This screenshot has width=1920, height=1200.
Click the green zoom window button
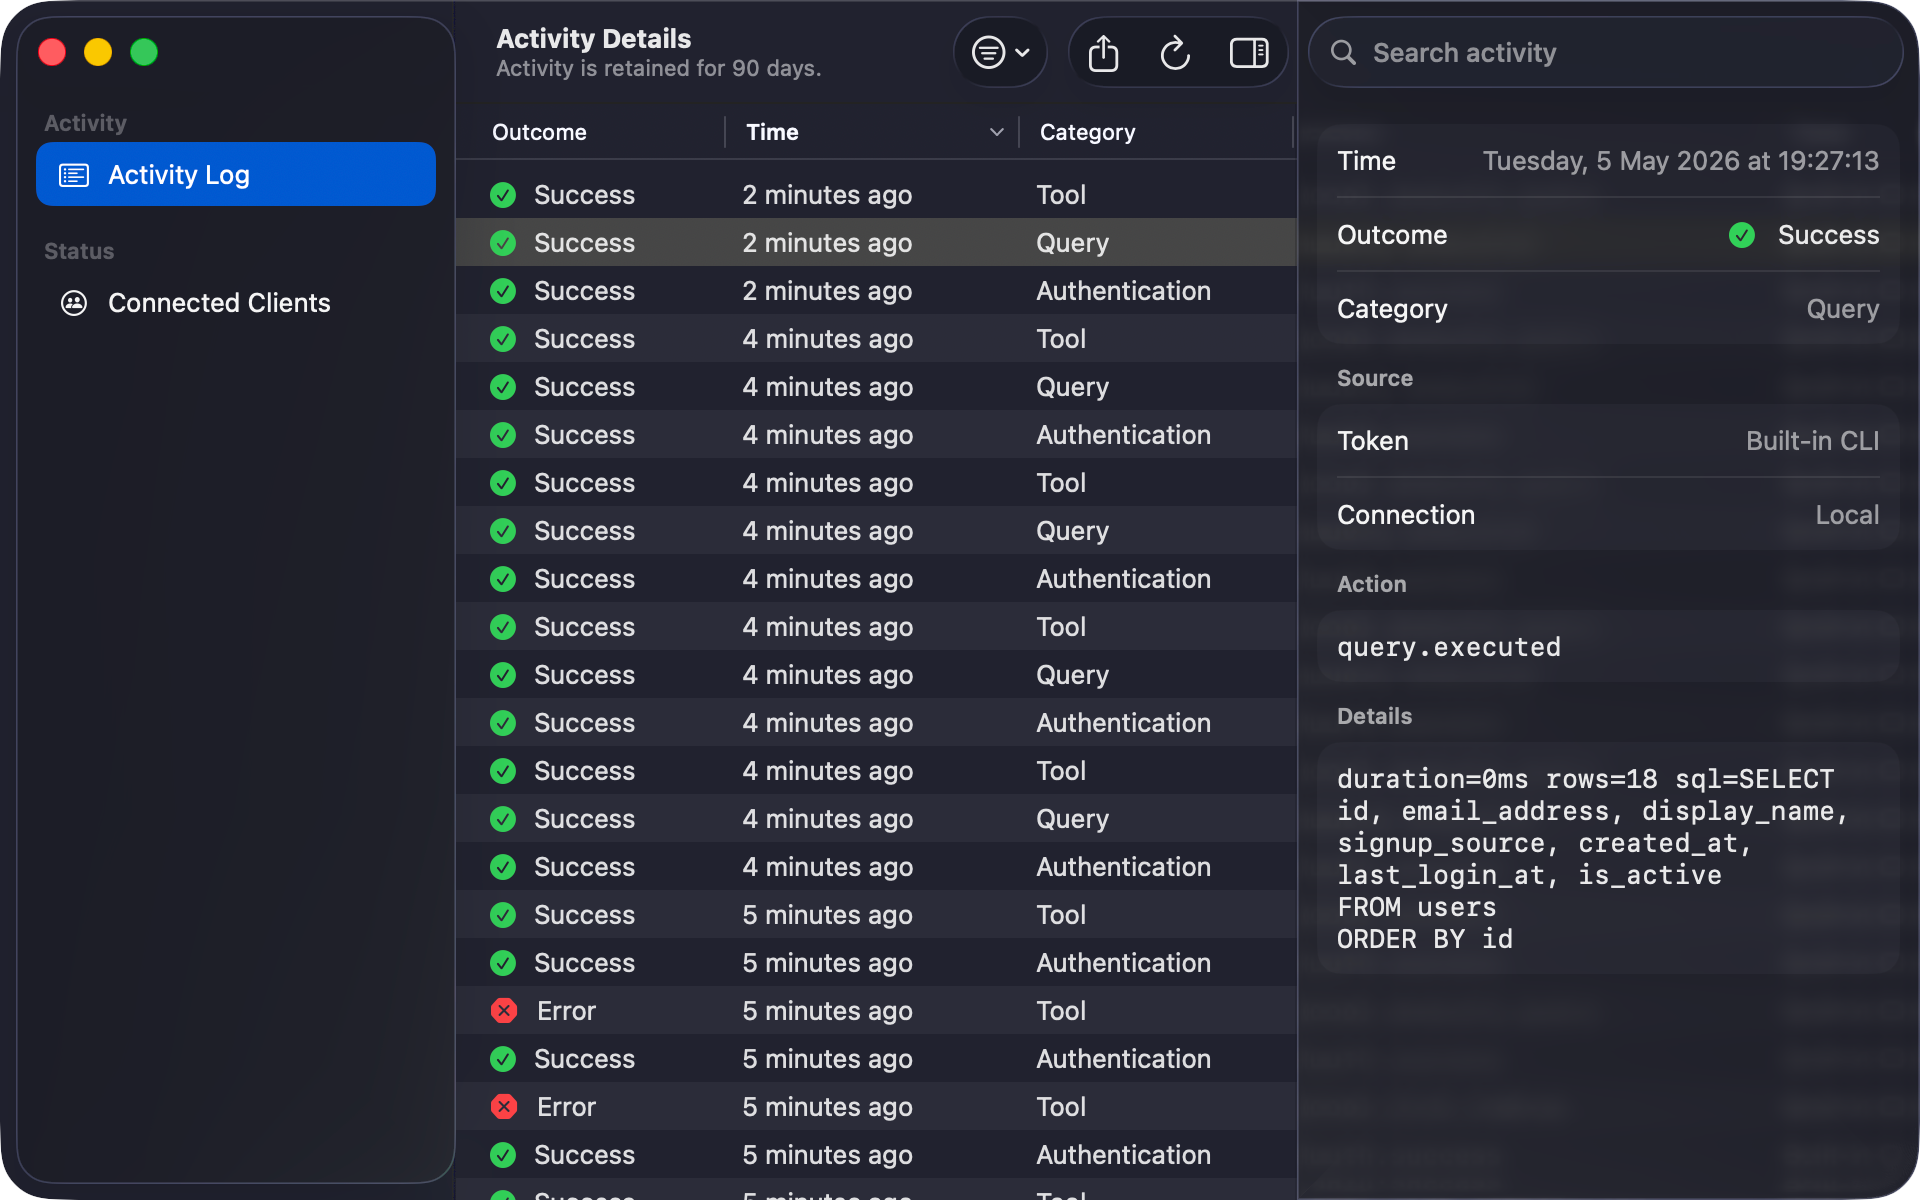(144, 52)
